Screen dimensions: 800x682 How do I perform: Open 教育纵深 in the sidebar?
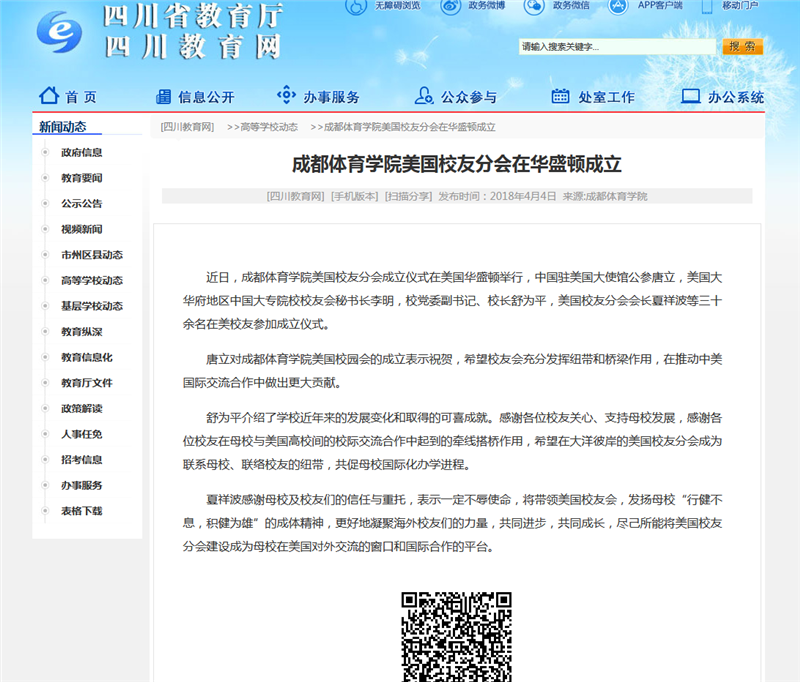coord(82,332)
